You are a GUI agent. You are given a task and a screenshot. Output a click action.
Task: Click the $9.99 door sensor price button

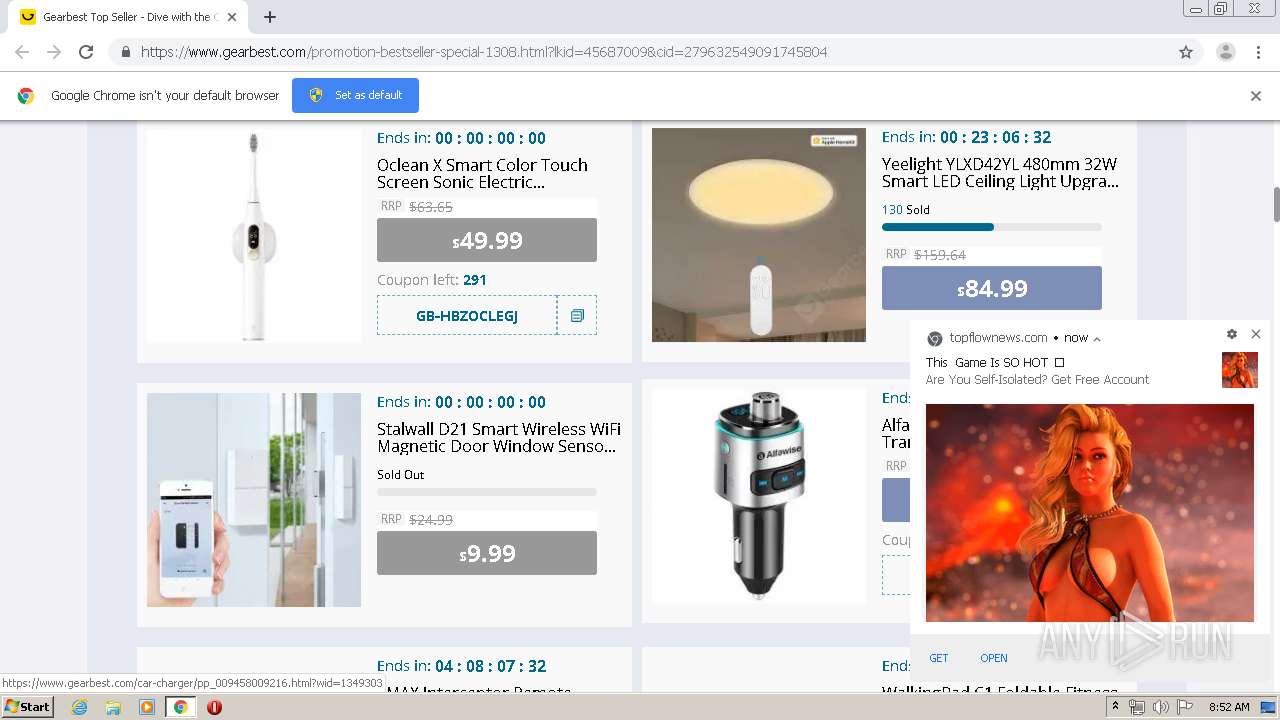[487, 553]
